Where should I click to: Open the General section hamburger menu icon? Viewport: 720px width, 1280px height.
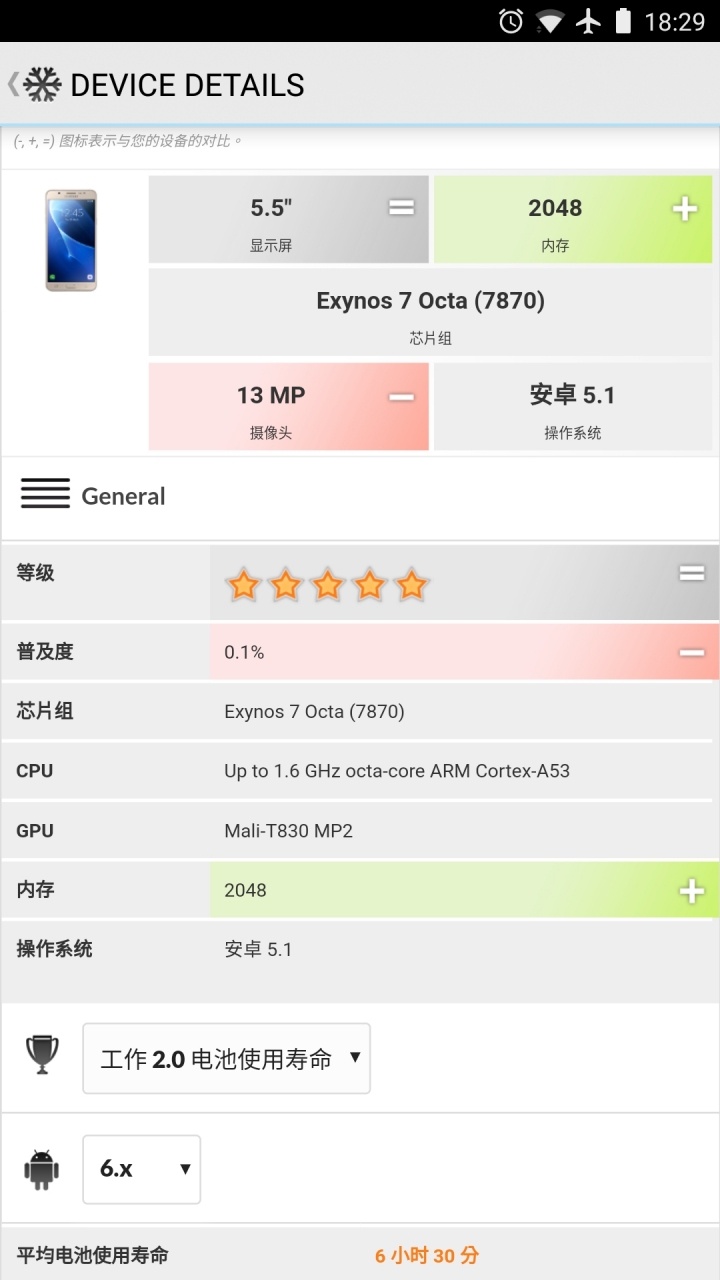pos(45,494)
